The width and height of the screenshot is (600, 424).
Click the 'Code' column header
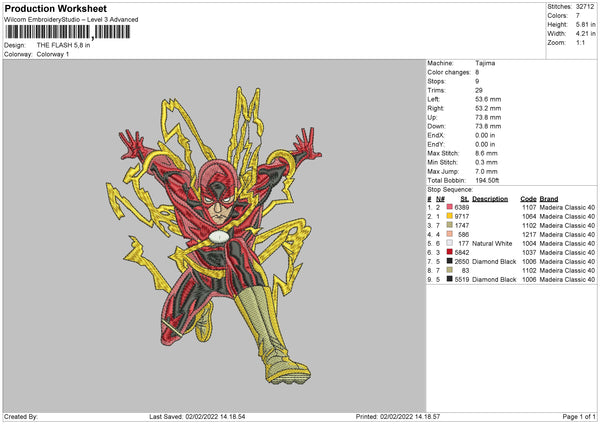coord(528,199)
